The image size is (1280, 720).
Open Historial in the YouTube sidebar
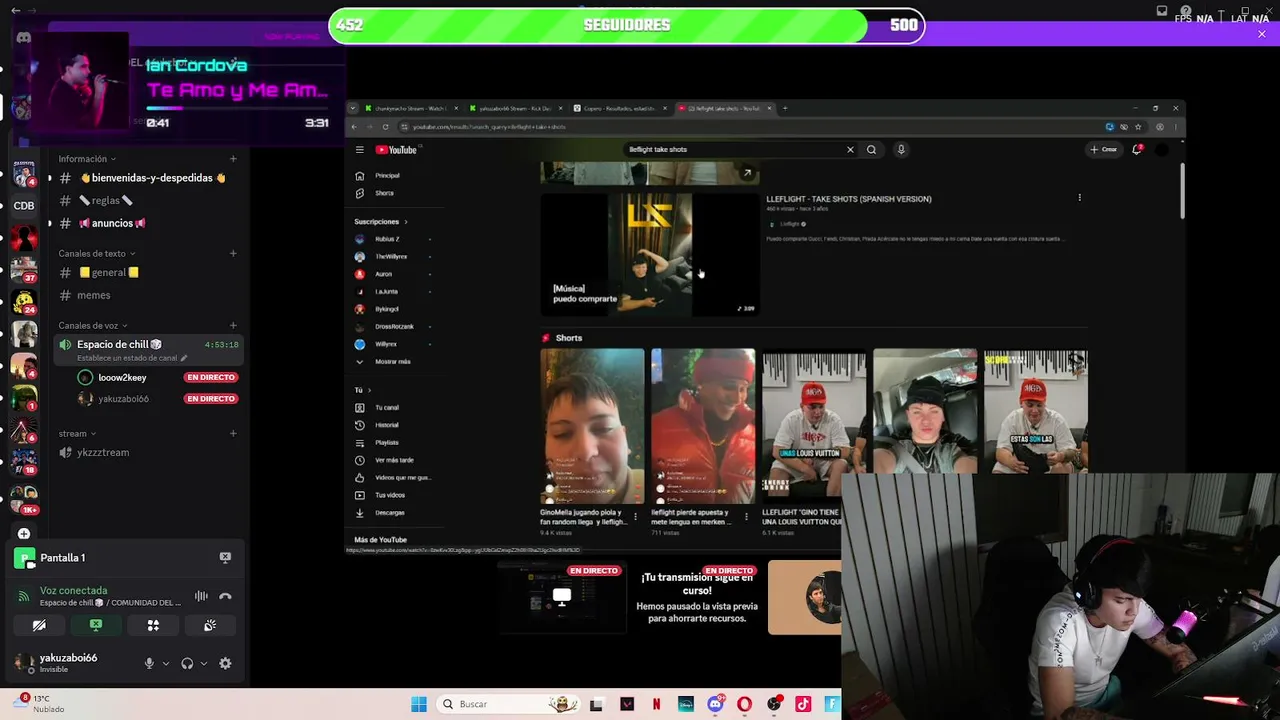pyautogui.click(x=386, y=425)
